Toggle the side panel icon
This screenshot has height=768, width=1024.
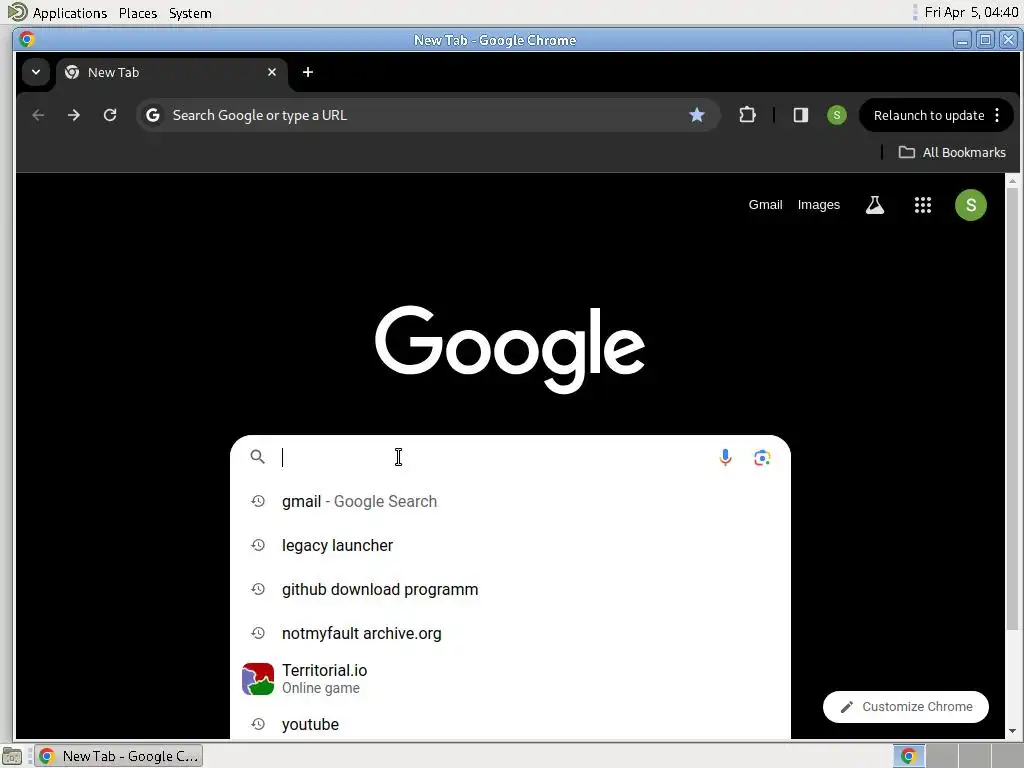coord(801,116)
